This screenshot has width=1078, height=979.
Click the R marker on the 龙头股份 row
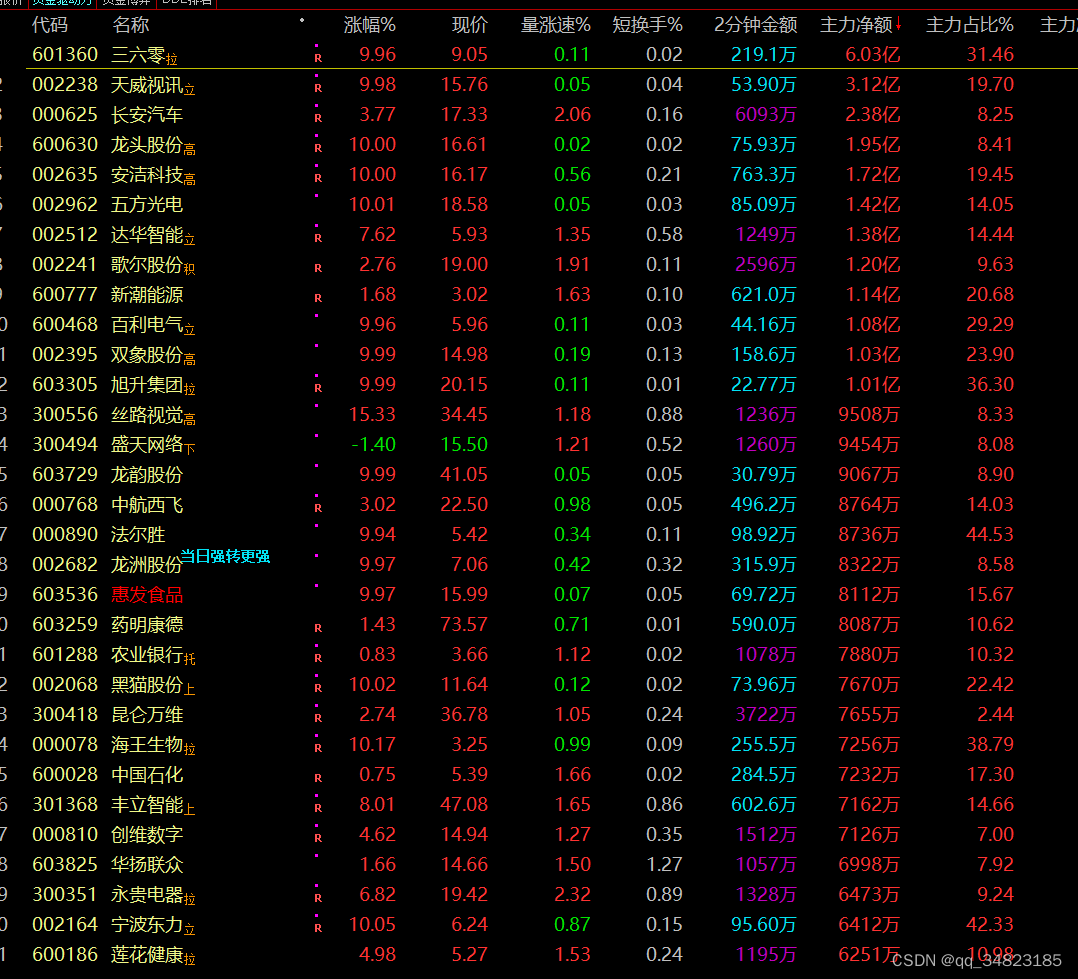point(318,148)
